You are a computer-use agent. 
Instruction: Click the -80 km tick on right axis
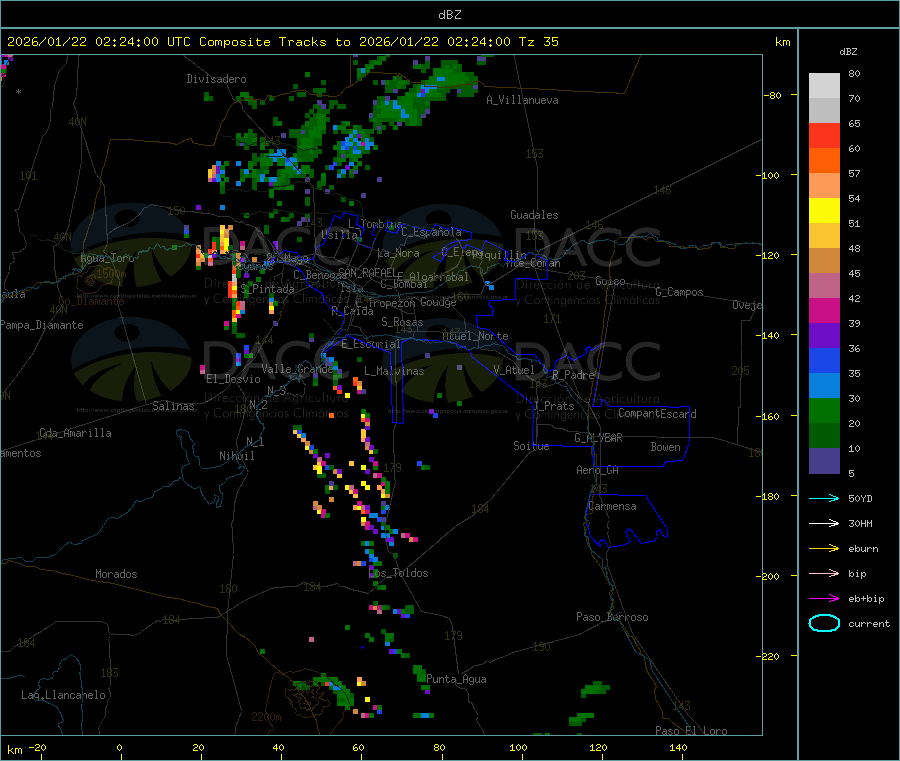[773, 95]
